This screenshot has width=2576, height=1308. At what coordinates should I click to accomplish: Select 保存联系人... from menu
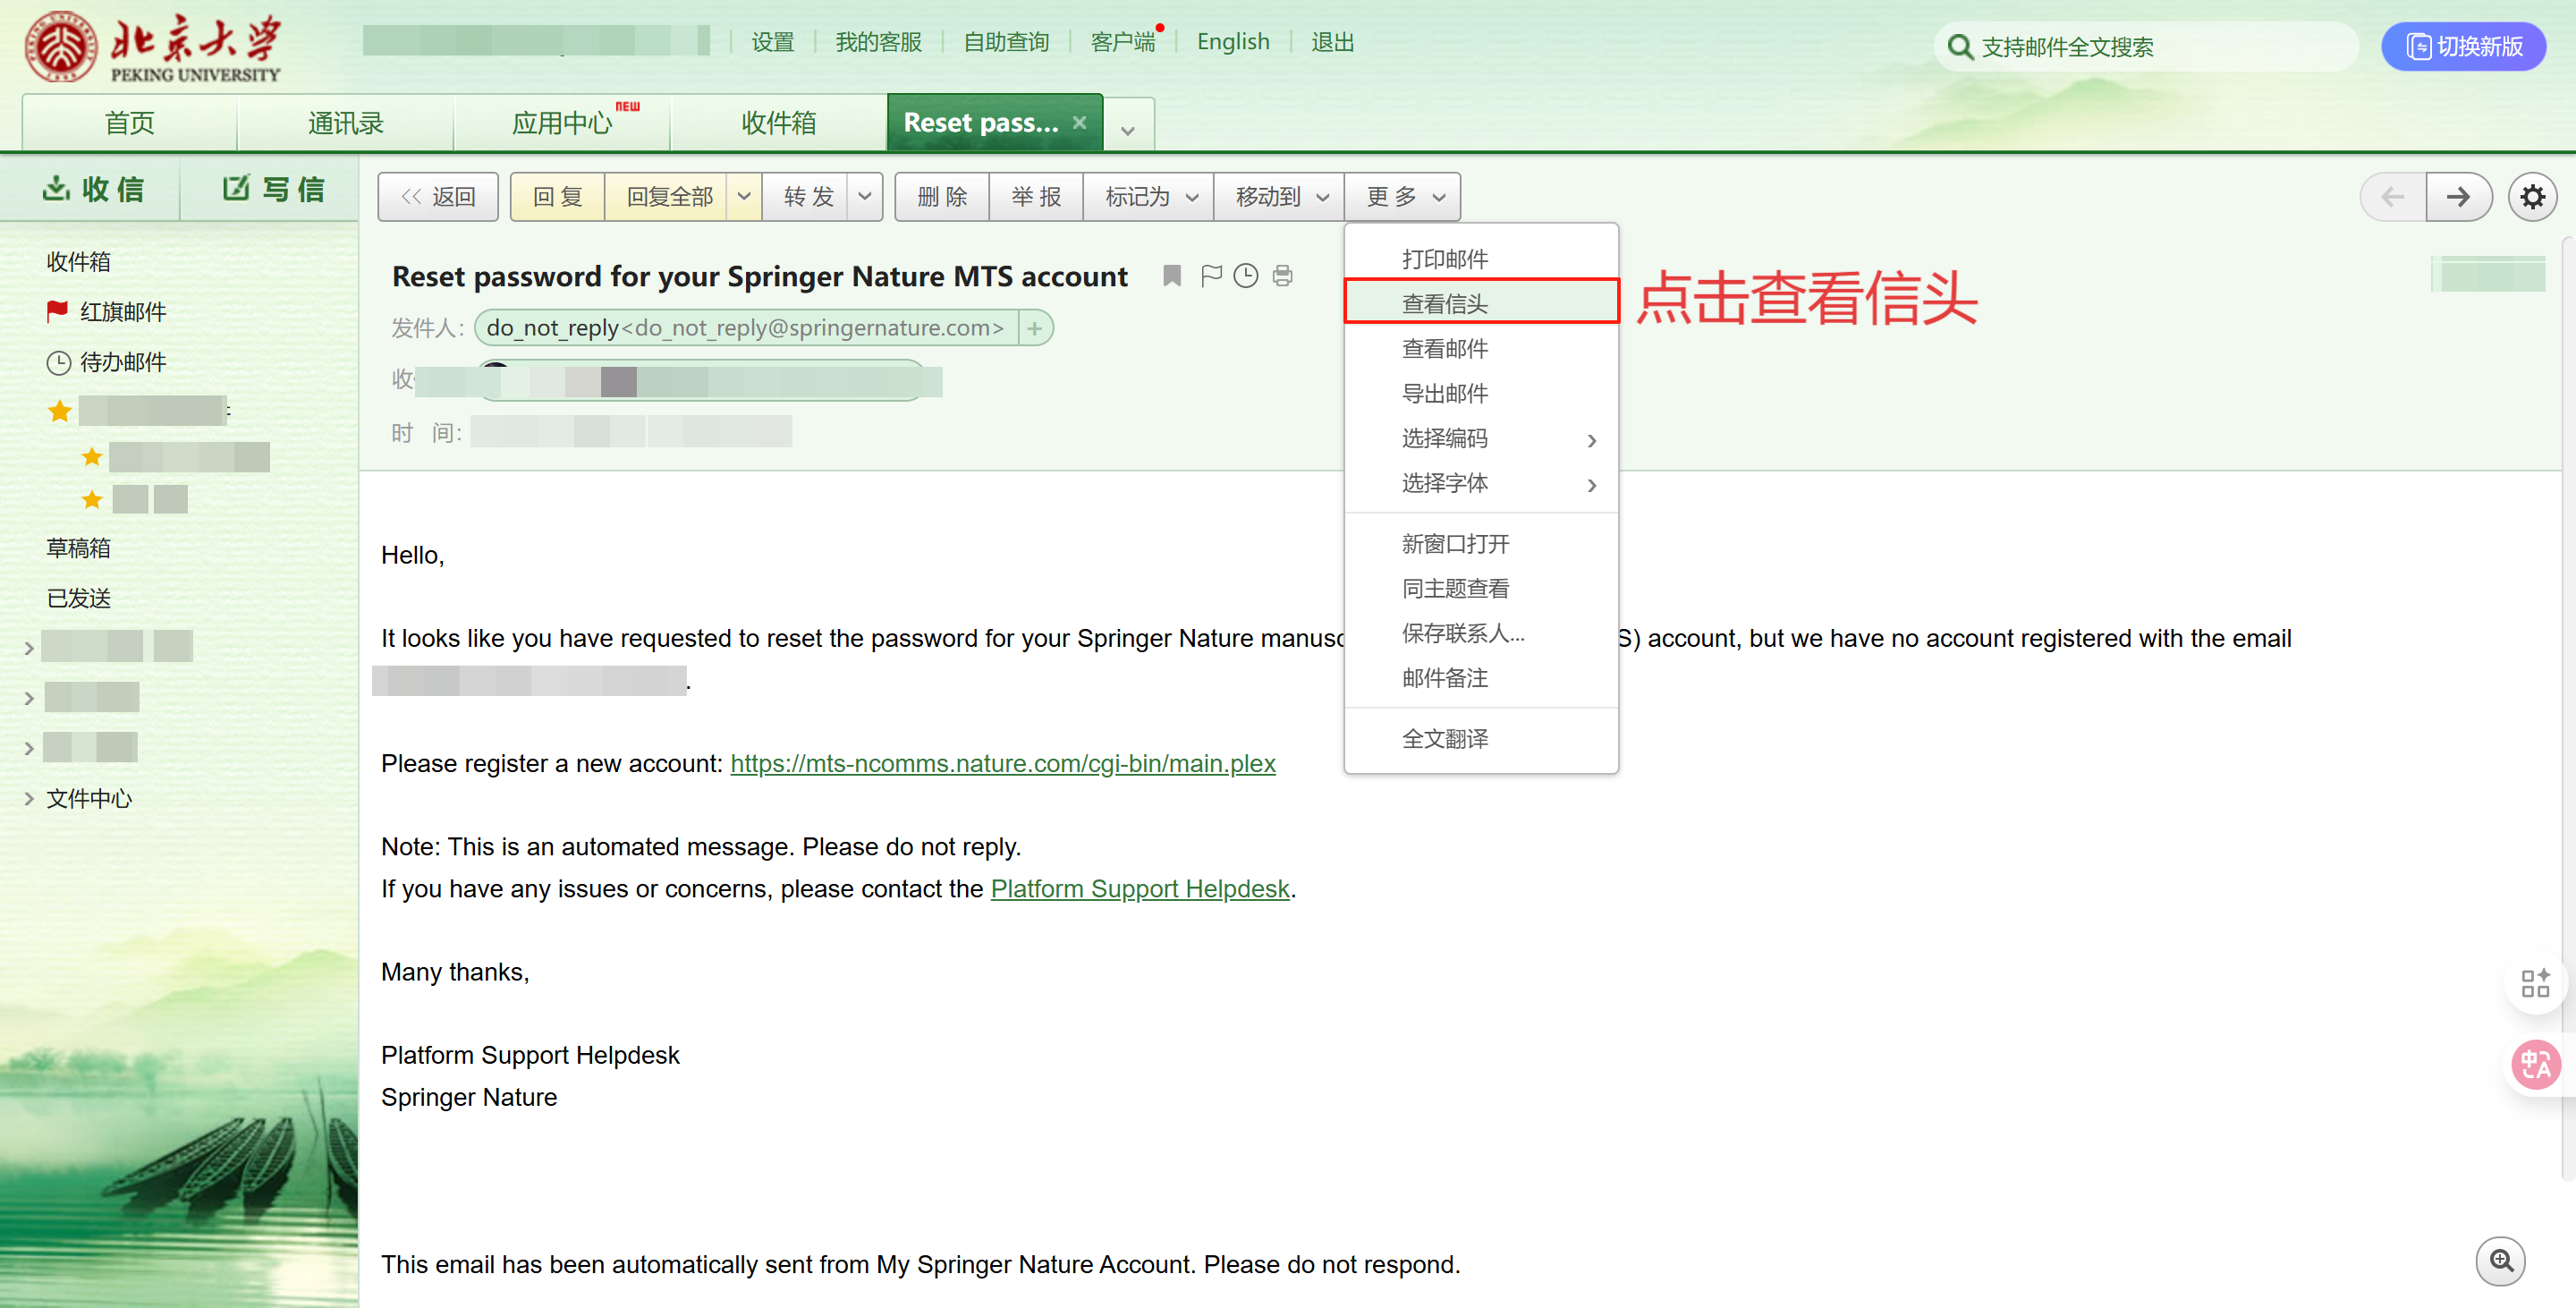tap(1481, 633)
